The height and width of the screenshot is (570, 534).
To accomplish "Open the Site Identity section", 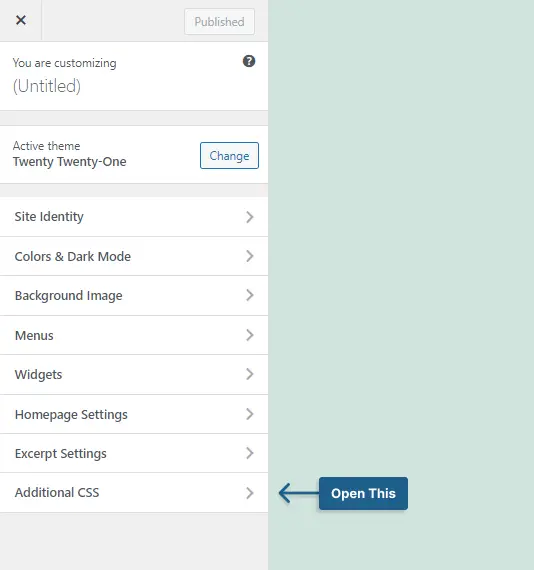I will (x=134, y=217).
